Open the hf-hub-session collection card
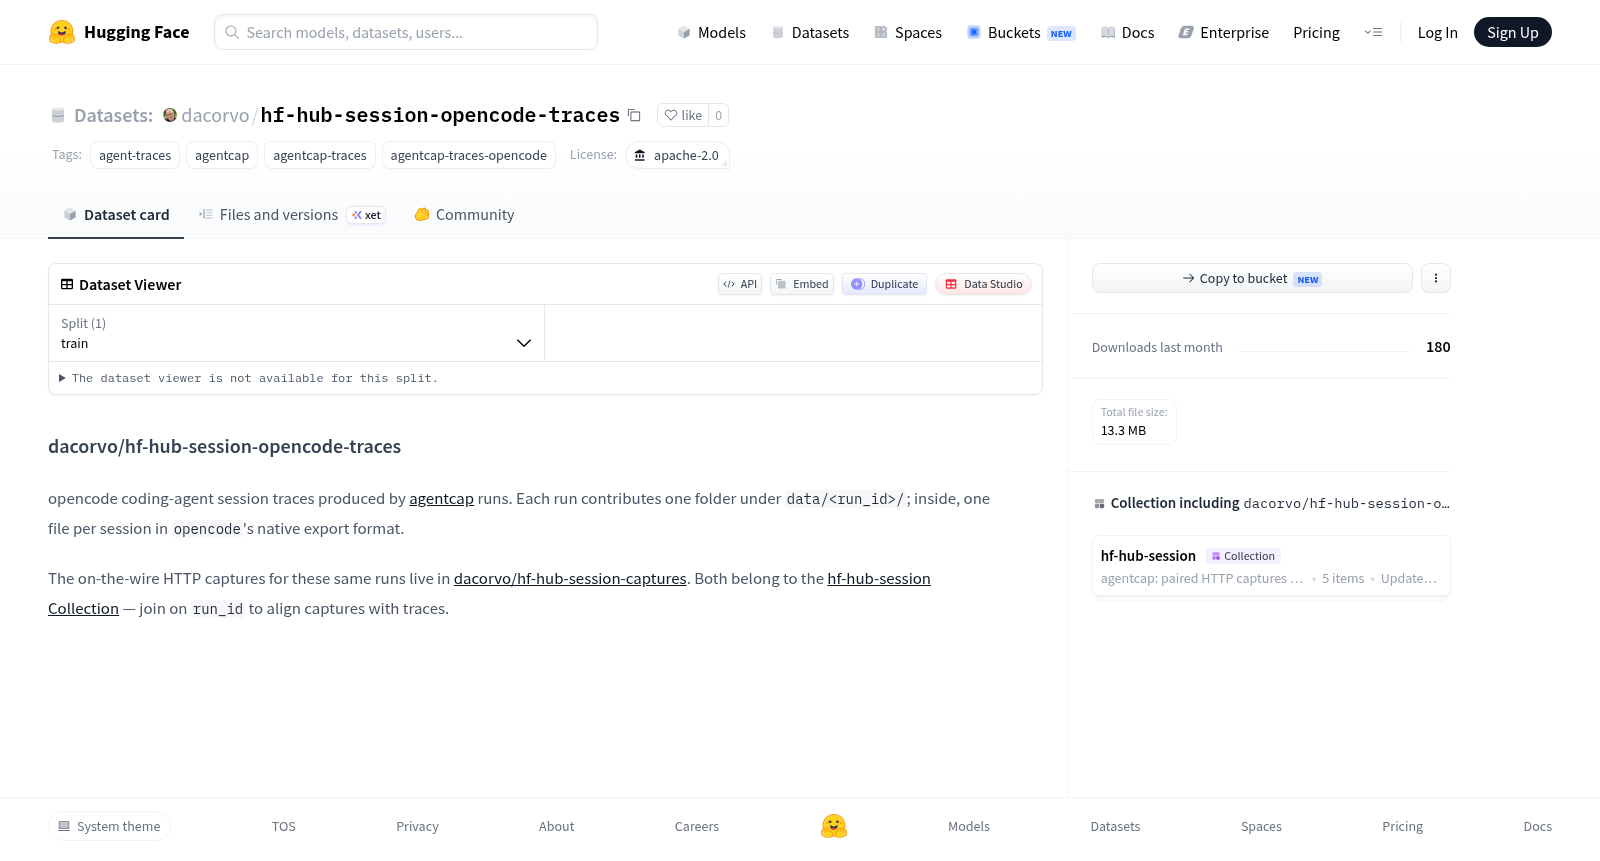Screen dimensions: 1600x861 coord(1271,566)
